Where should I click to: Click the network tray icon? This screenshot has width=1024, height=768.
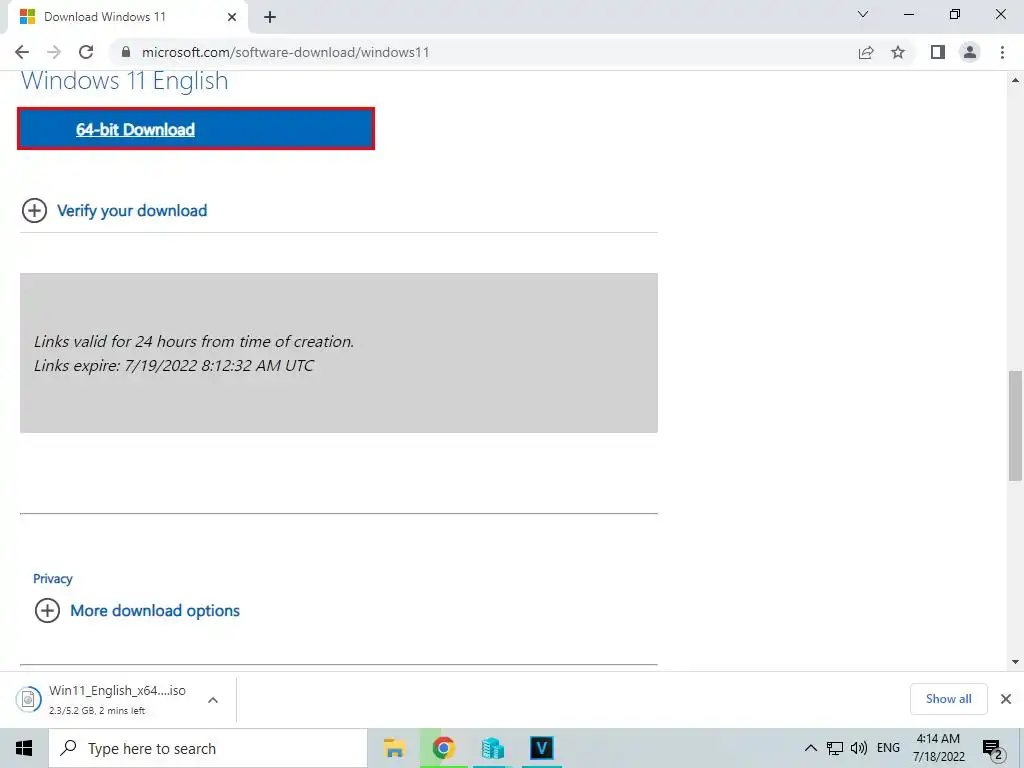[835, 748]
